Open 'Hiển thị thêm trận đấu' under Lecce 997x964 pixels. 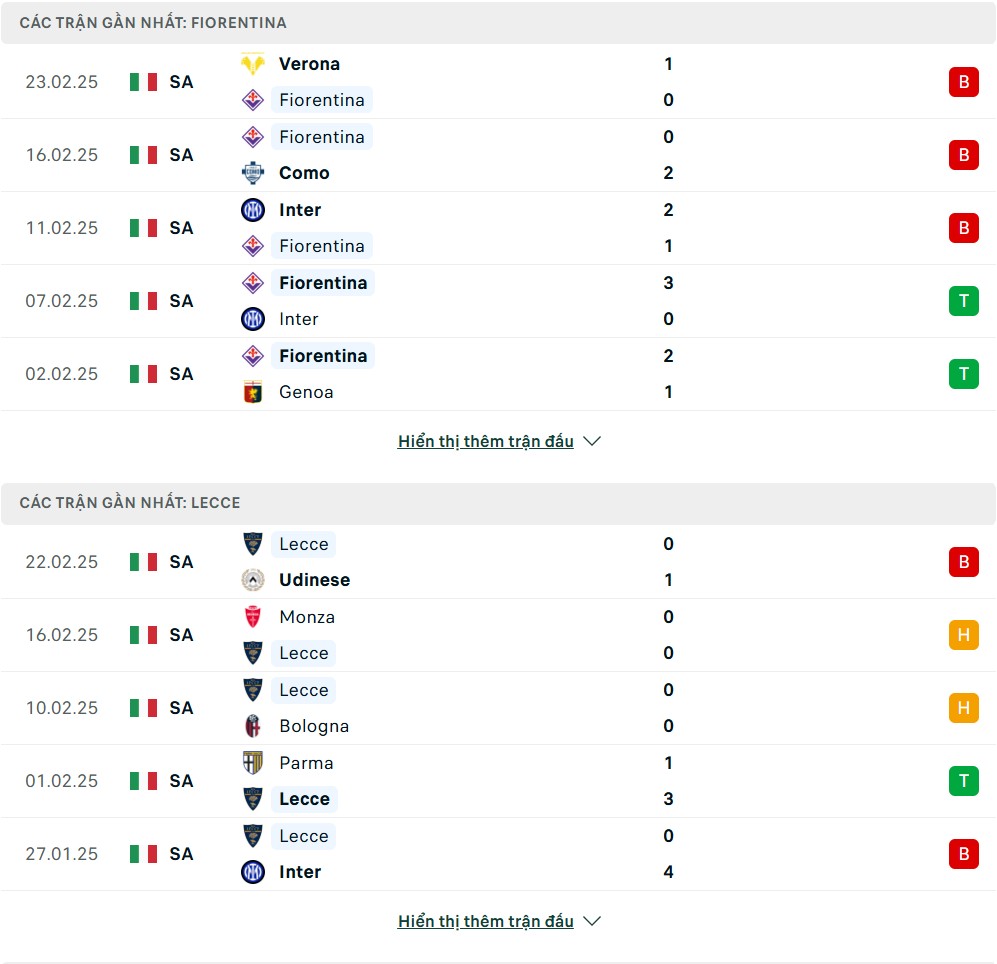coord(486,921)
